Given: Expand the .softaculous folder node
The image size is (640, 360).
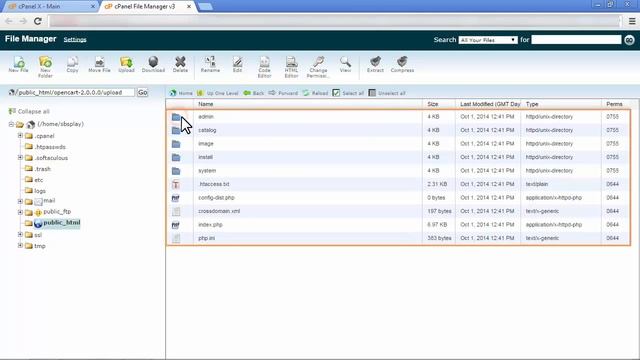Looking at the screenshot, I should point(20,158).
